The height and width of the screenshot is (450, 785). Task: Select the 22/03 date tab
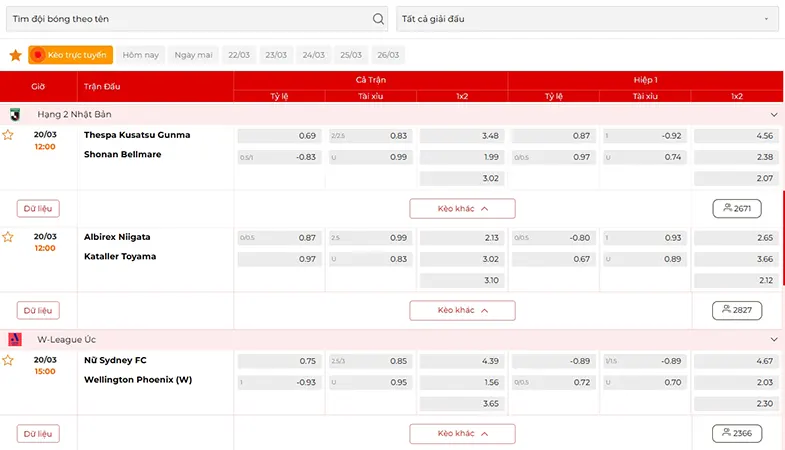tap(239, 55)
